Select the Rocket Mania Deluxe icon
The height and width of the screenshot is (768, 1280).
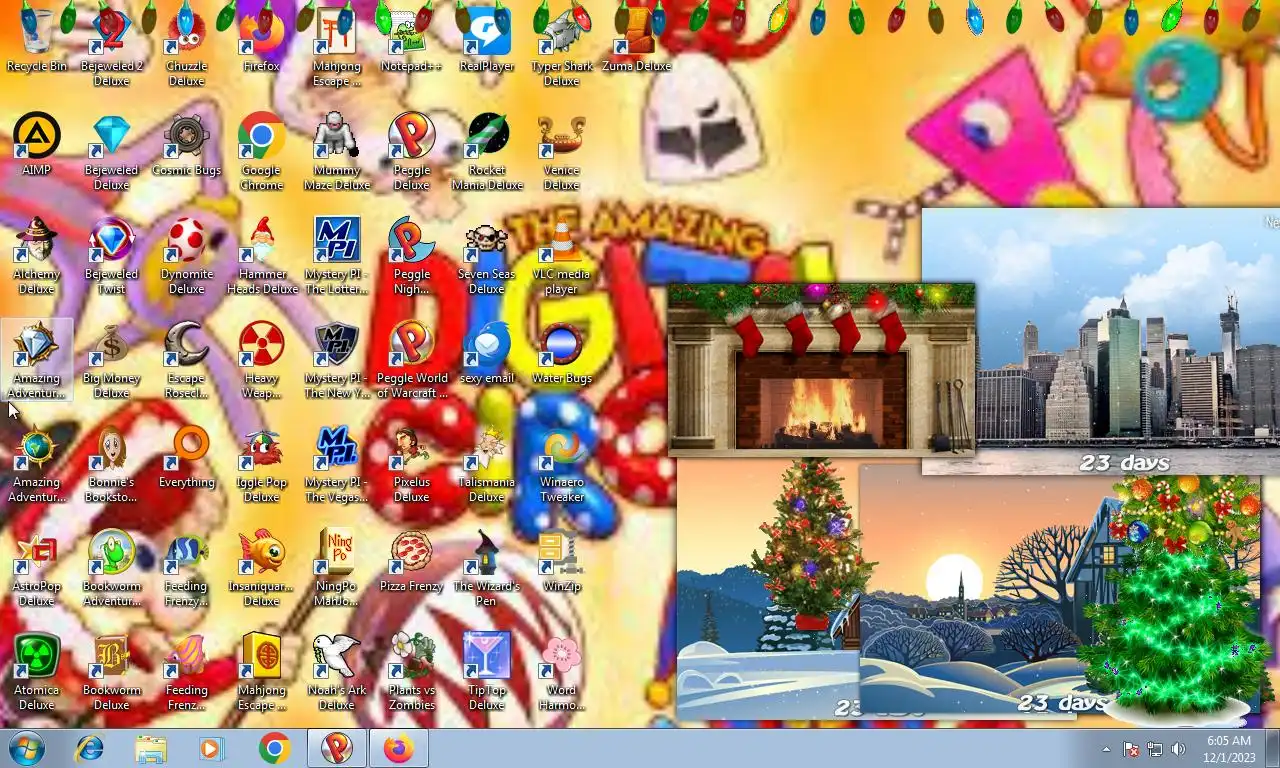point(486,152)
